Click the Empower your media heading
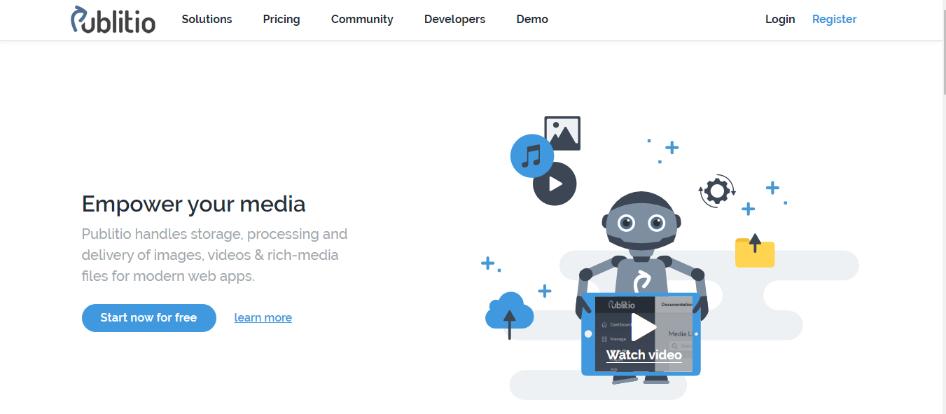 pos(194,204)
